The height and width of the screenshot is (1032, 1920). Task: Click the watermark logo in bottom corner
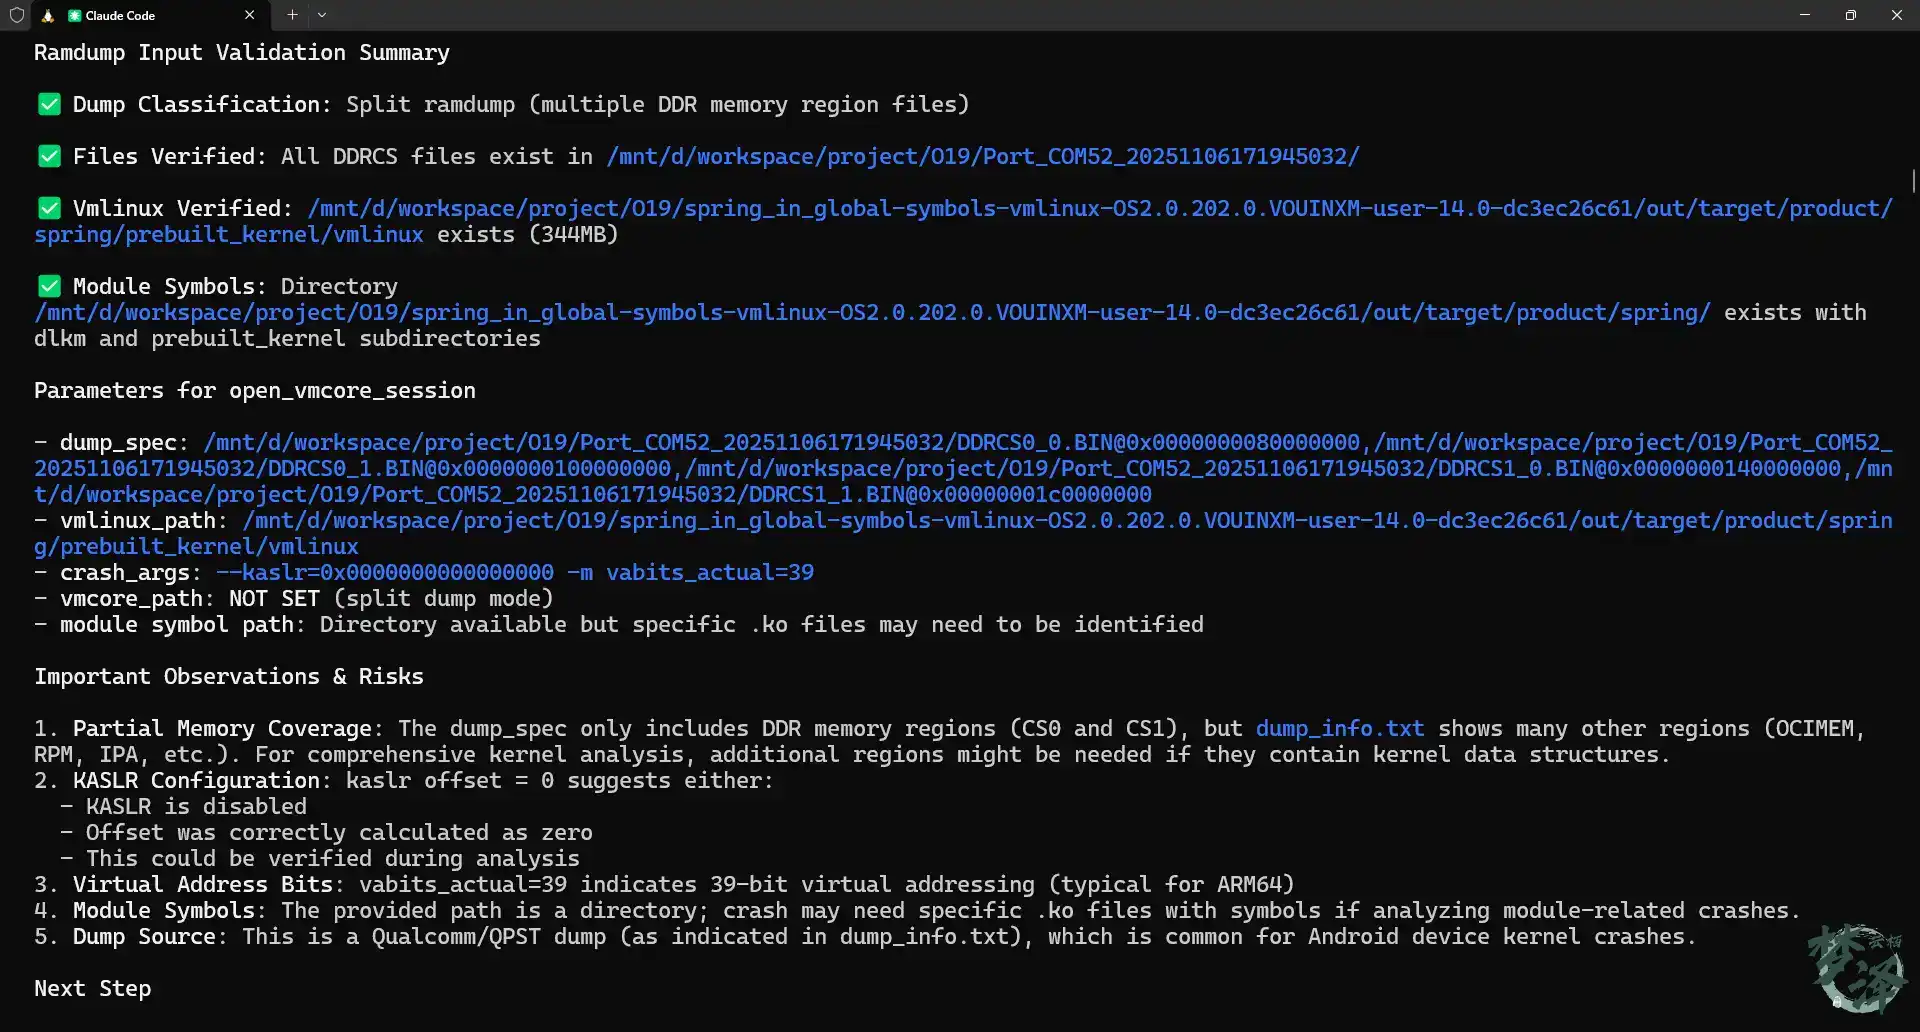[1857, 968]
